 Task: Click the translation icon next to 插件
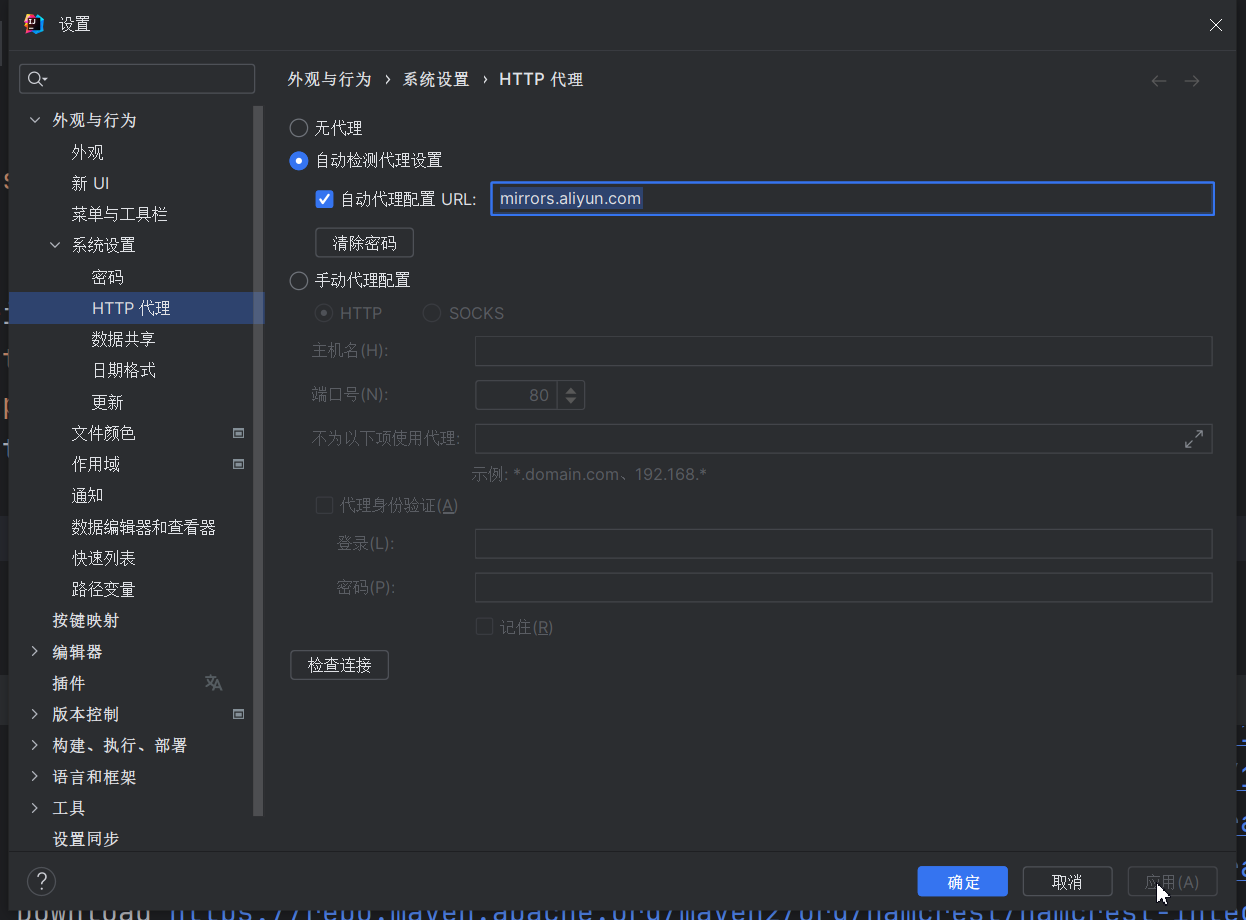pos(213,683)
